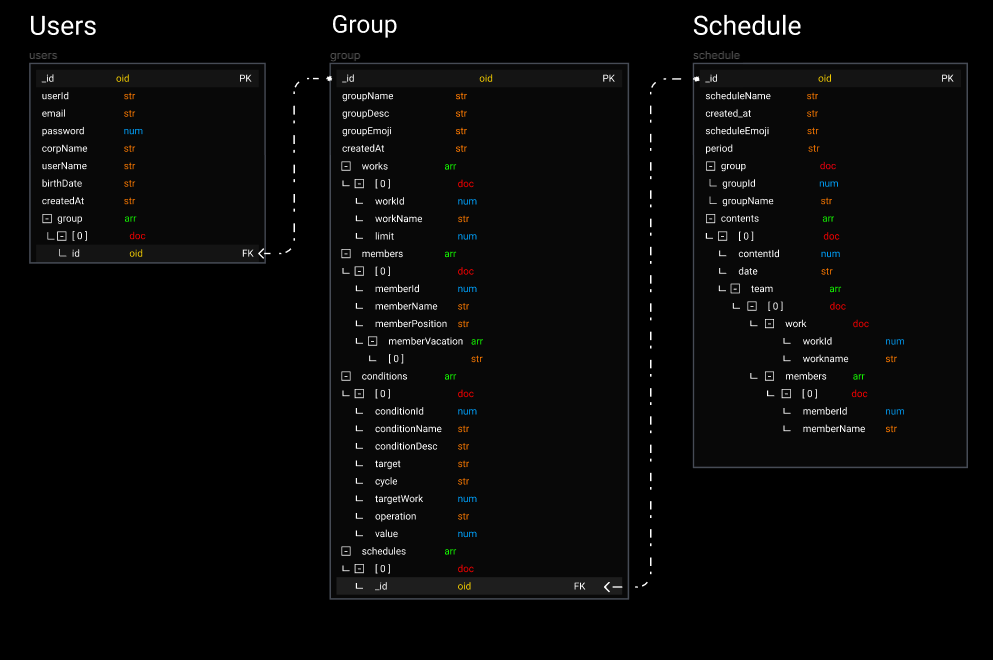Image resolution: width=993 pixels, height=660 pixels.
Task: Collapse the team array in Schedule table
Action: tap(735, 289)
